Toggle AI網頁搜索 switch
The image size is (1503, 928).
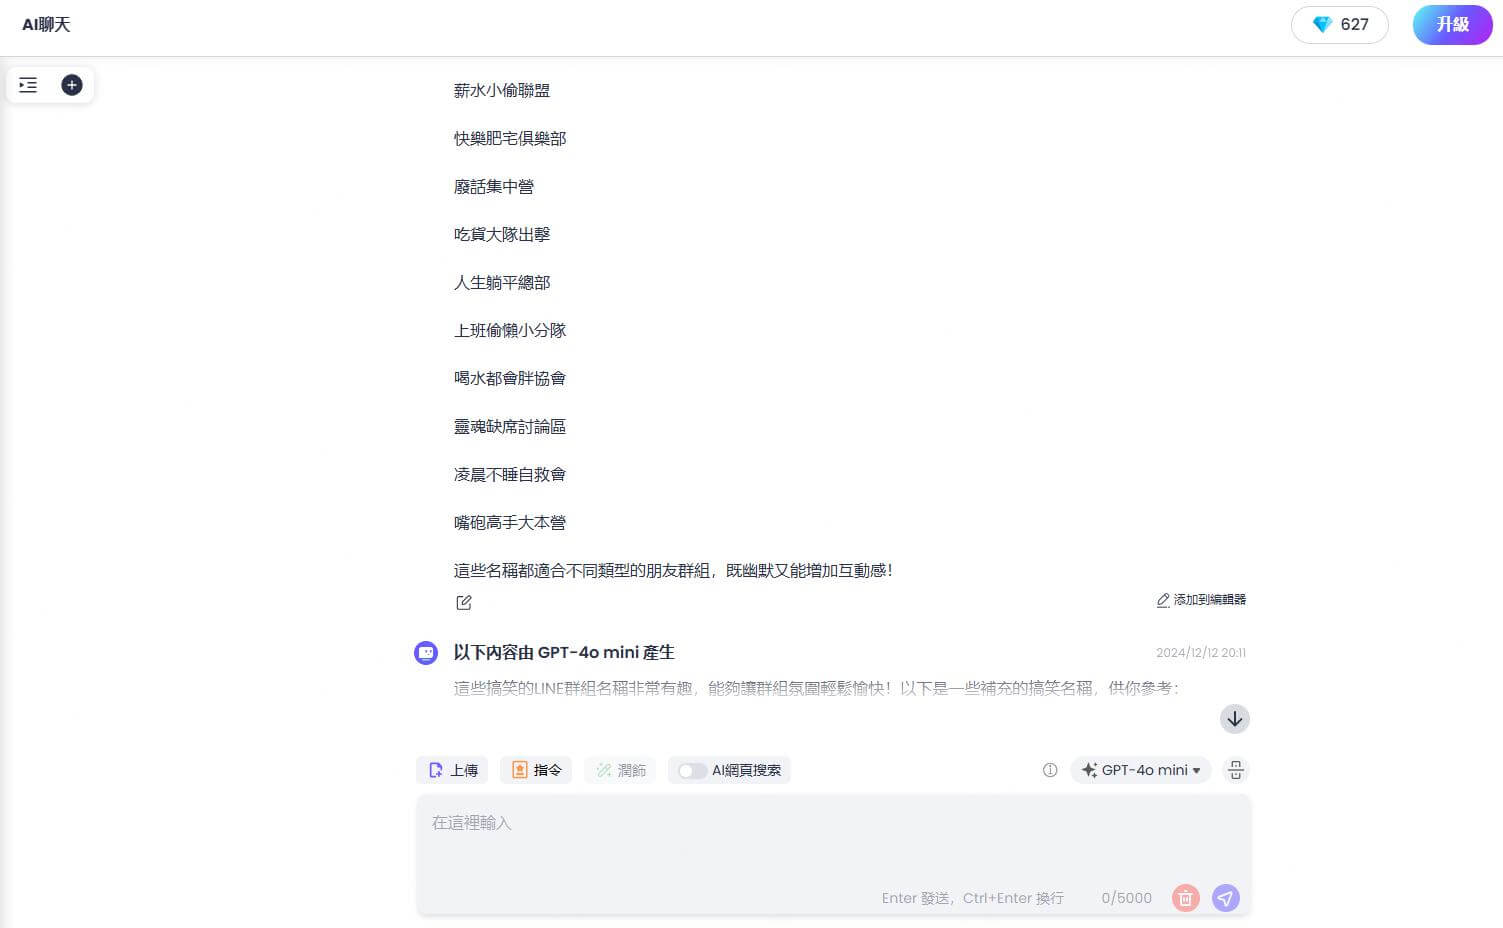tap(692, 771)
